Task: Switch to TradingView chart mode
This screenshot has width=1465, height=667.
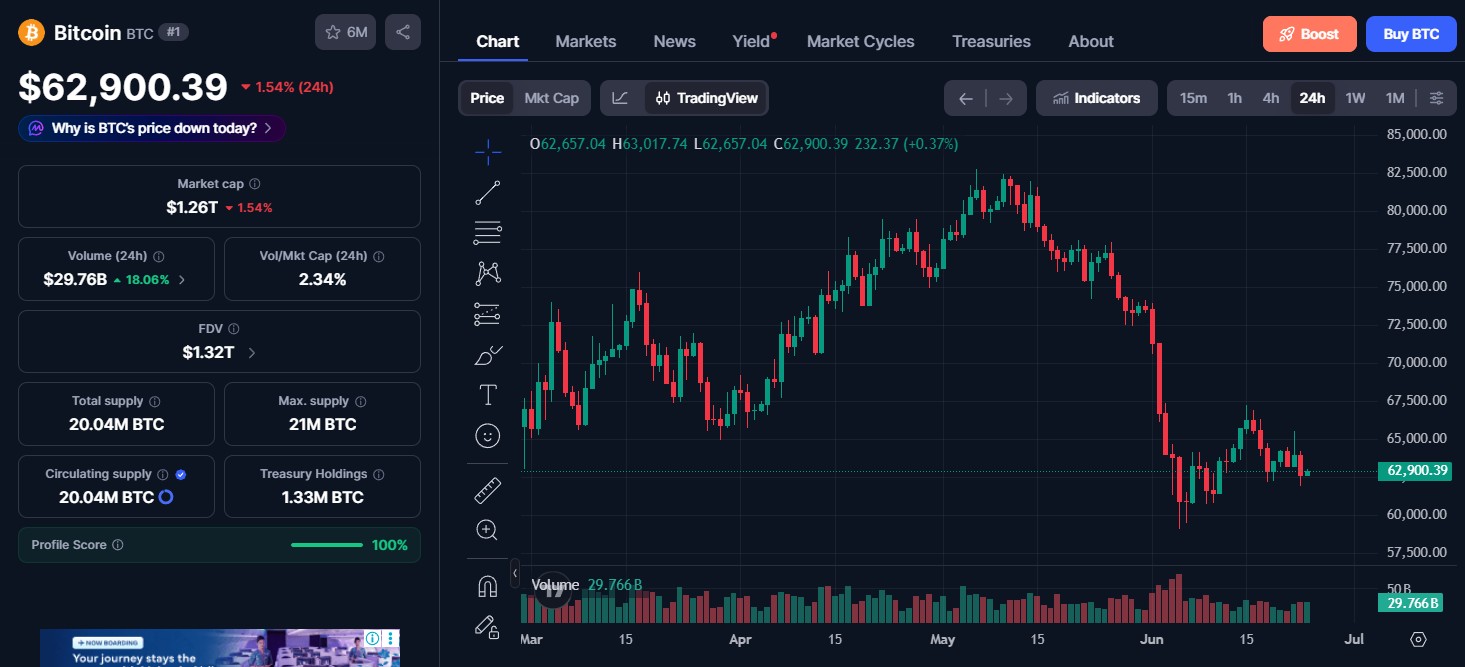Action: tap(707, 98)
